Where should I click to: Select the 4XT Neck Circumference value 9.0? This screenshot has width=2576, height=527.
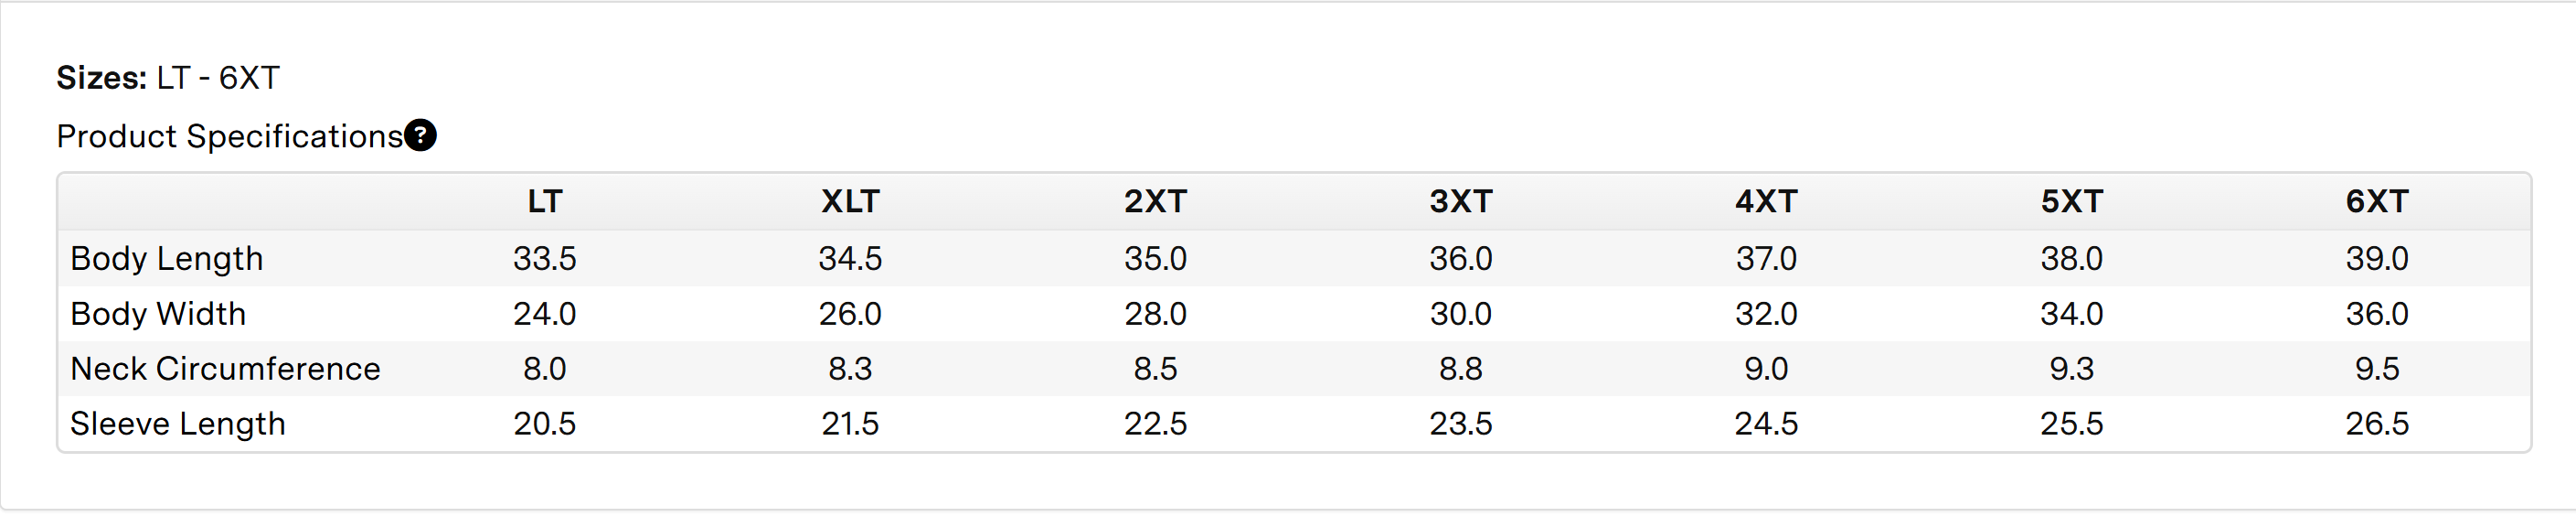coord(1766,369)
